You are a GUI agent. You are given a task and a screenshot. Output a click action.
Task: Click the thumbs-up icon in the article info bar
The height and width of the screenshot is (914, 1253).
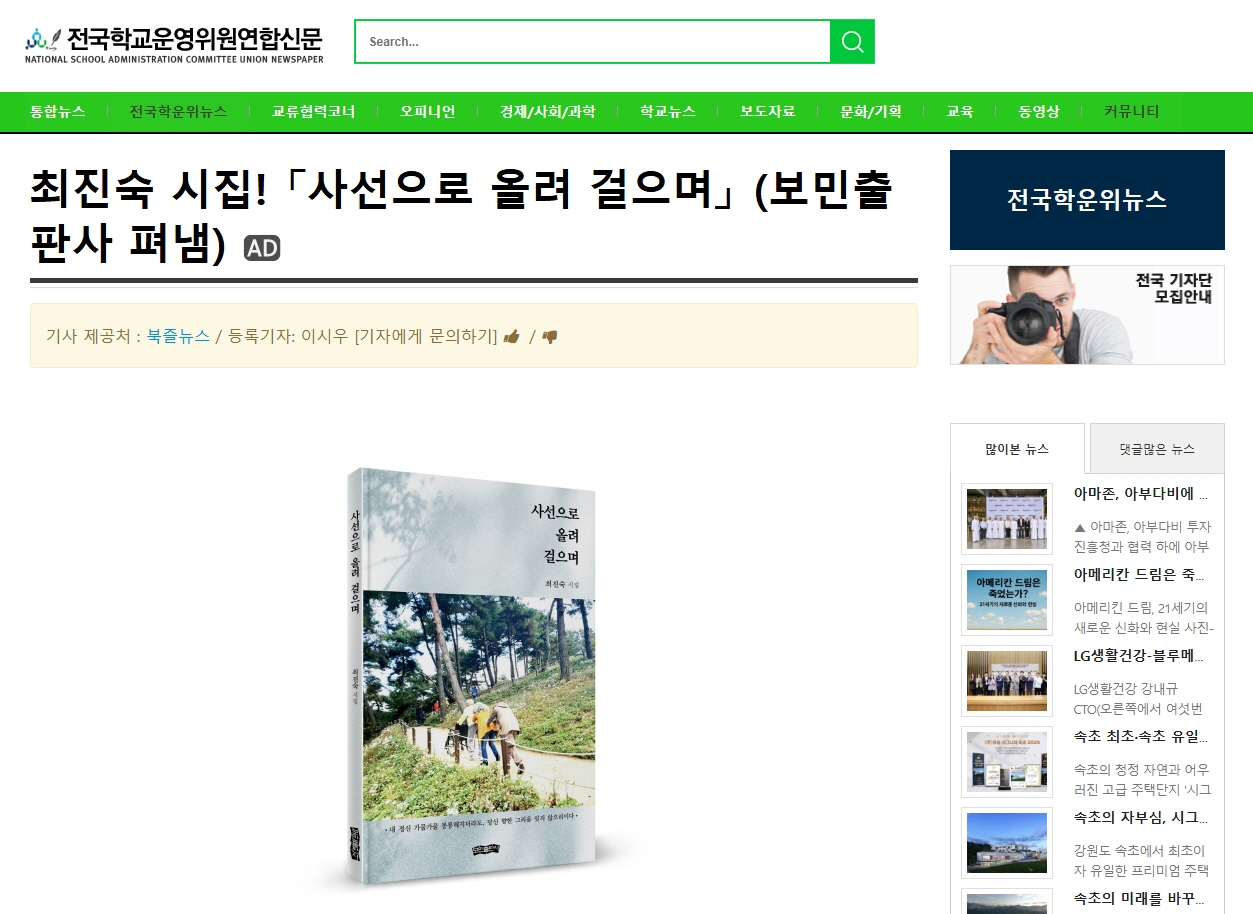pyautogui.click(x=512, y=337)
